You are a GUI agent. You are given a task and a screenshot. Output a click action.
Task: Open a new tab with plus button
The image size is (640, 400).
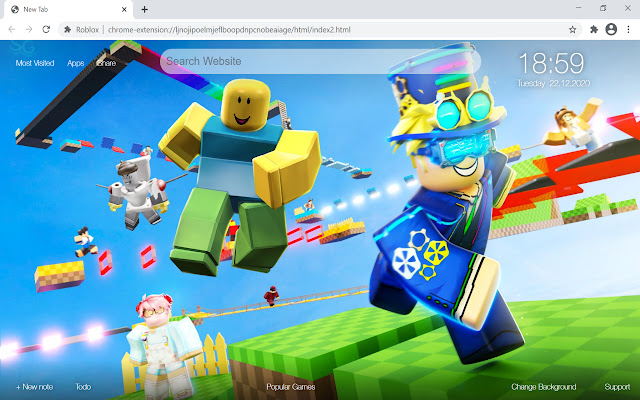coord(144,9)
